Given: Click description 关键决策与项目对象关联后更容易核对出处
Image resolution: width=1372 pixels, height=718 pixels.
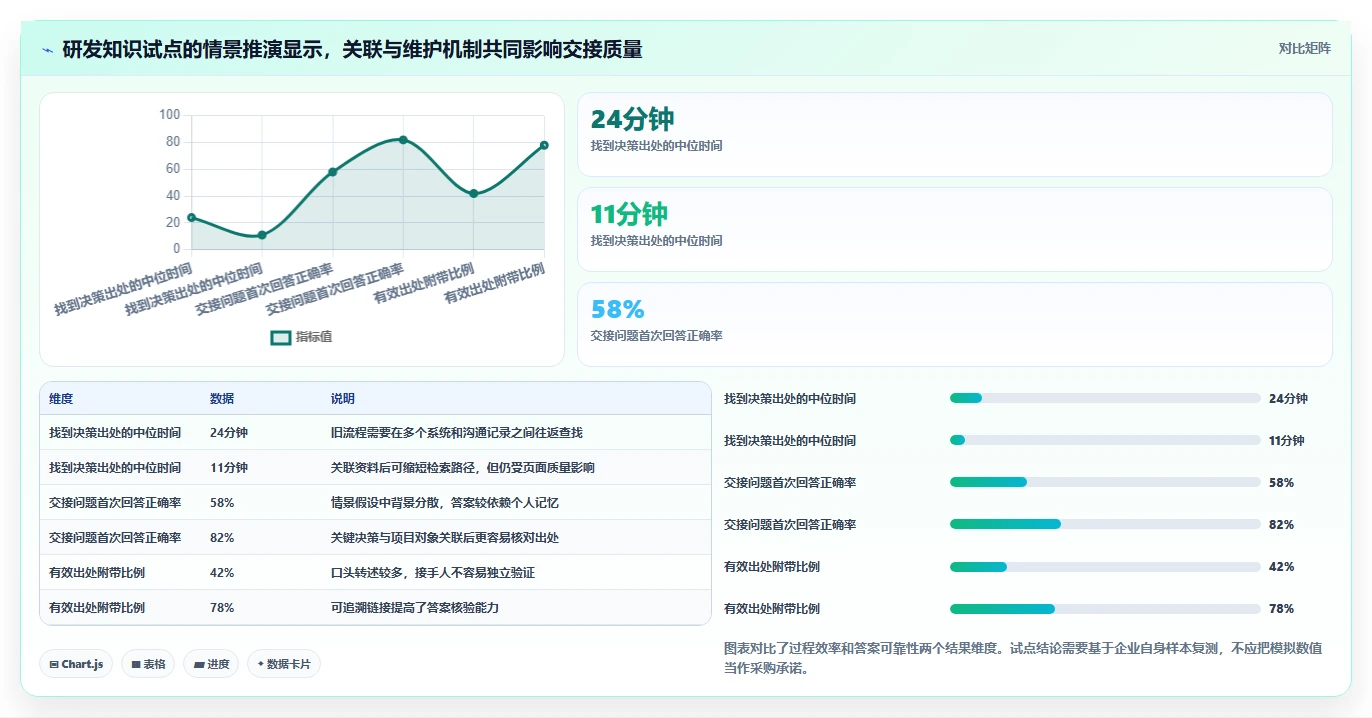Looking at the screenshot, I should (445, 538).
